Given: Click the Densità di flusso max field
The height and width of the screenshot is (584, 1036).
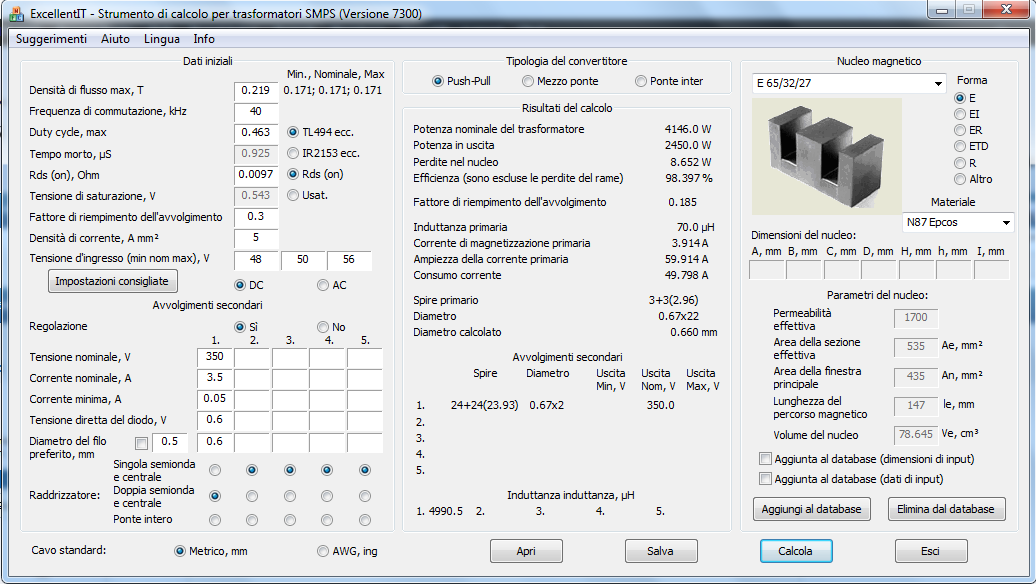Looking at the screenshot, I should click(256, 91).
